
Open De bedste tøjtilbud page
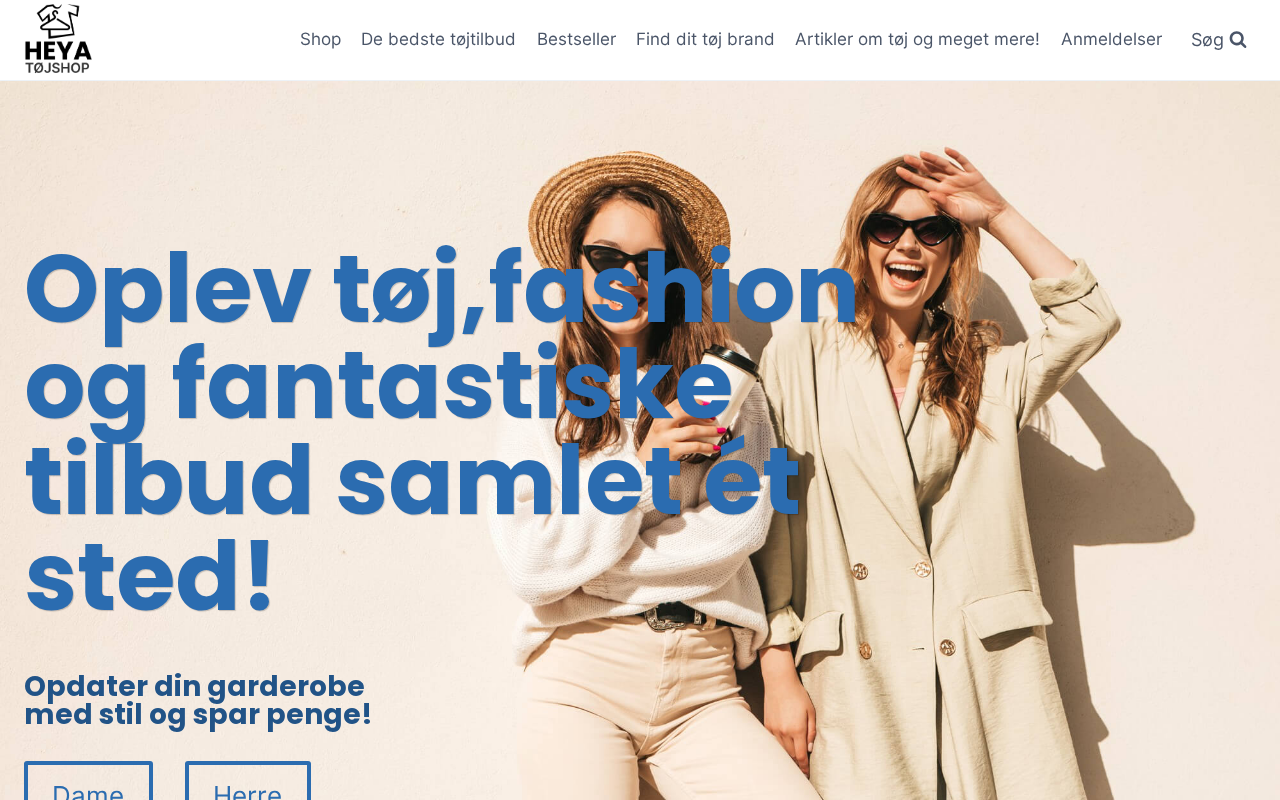coord(438,39)
